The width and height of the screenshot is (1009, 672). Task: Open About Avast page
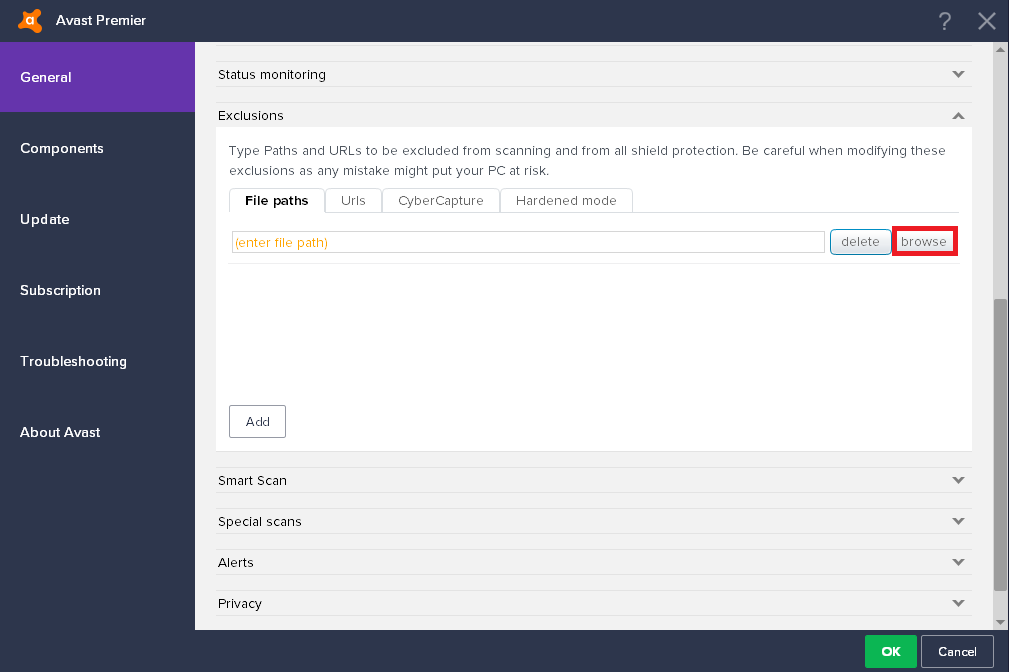97,433
